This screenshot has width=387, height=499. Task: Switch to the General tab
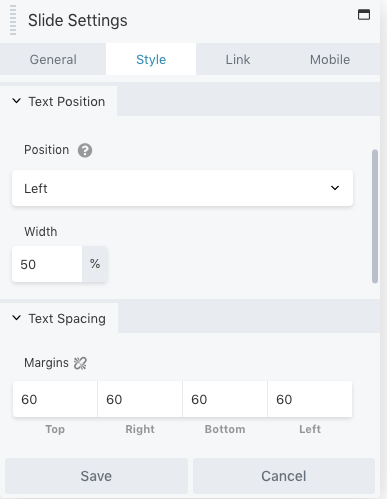pyautogui.click(x=53, y=59)
